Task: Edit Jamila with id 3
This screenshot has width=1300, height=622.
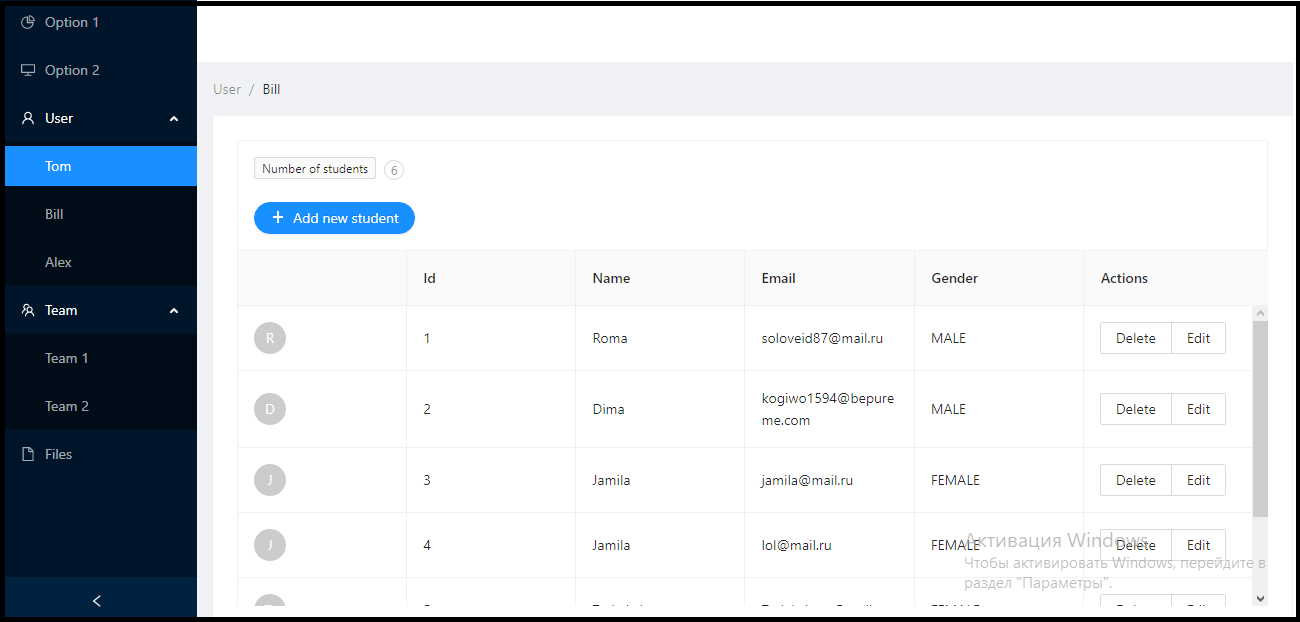Action: pyautogui.click(x=1198, y=479)
